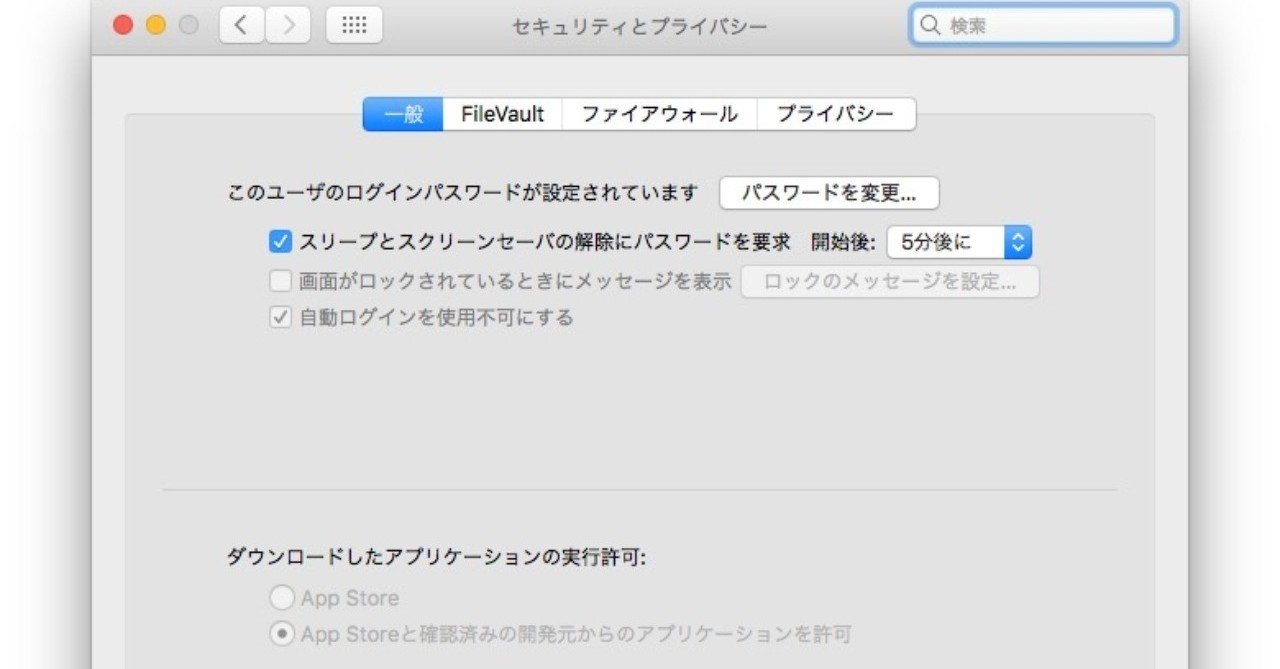The image size is (1280, 669).
Task: Choose App Storeと確認済みの開発元 radio option
Action: [283, 634]
